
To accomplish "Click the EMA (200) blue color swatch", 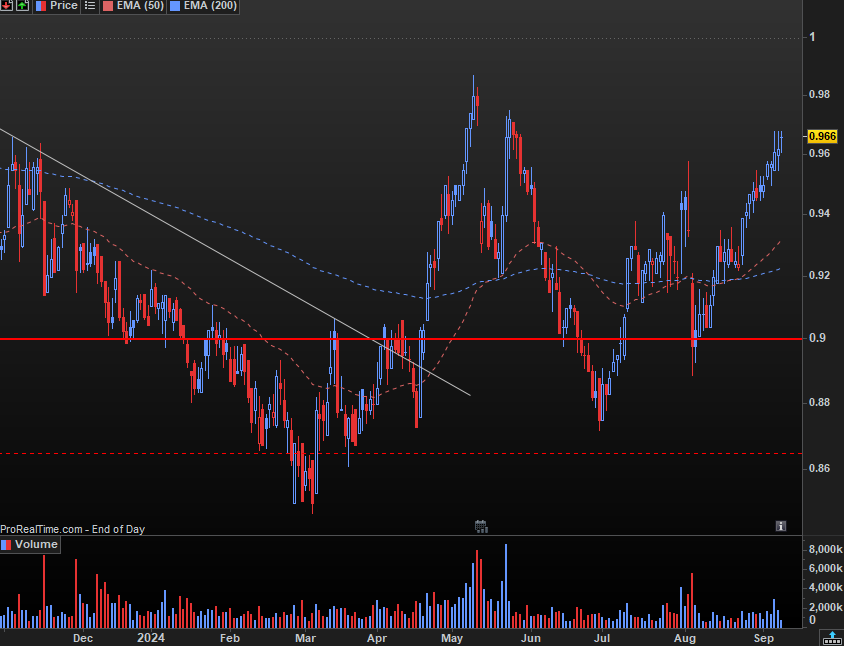I will 175,6.
